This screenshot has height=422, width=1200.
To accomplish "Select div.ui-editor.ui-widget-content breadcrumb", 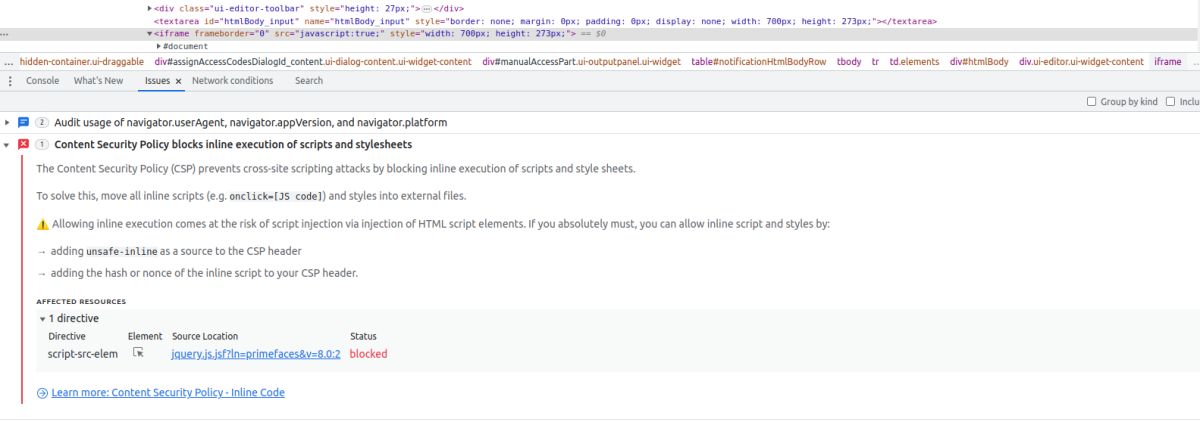I will tap(1081, 62).
